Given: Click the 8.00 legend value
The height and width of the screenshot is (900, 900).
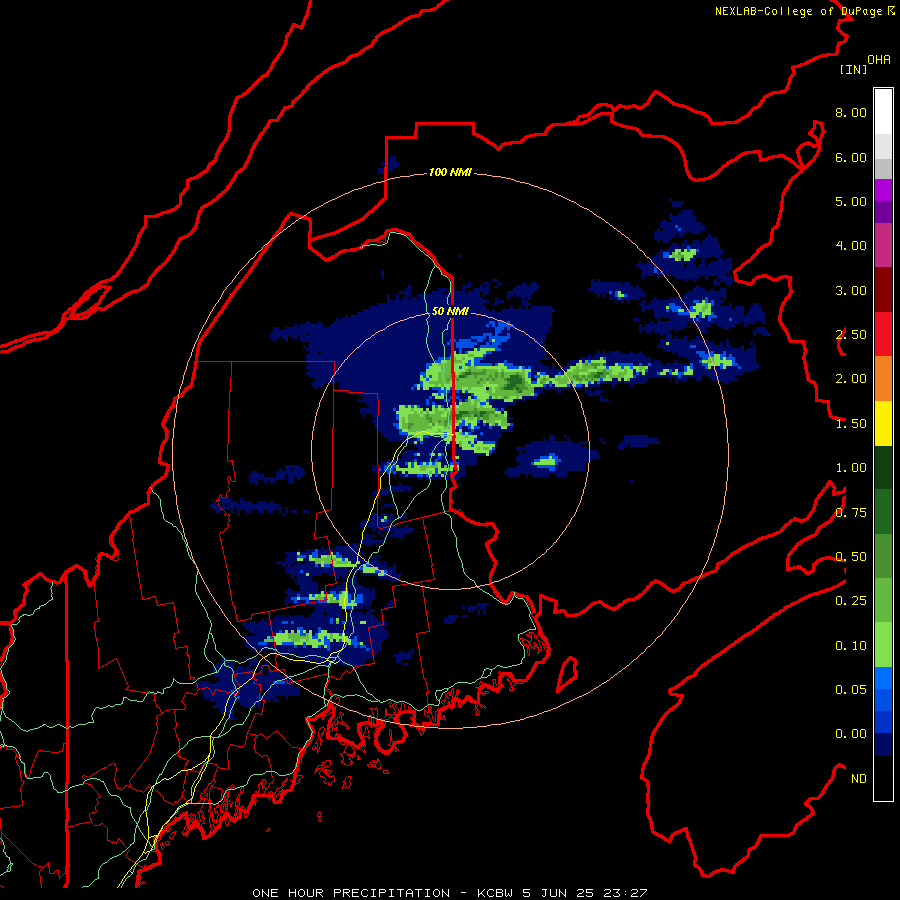Looking at the screenshot, I should [x=851, y=112].
